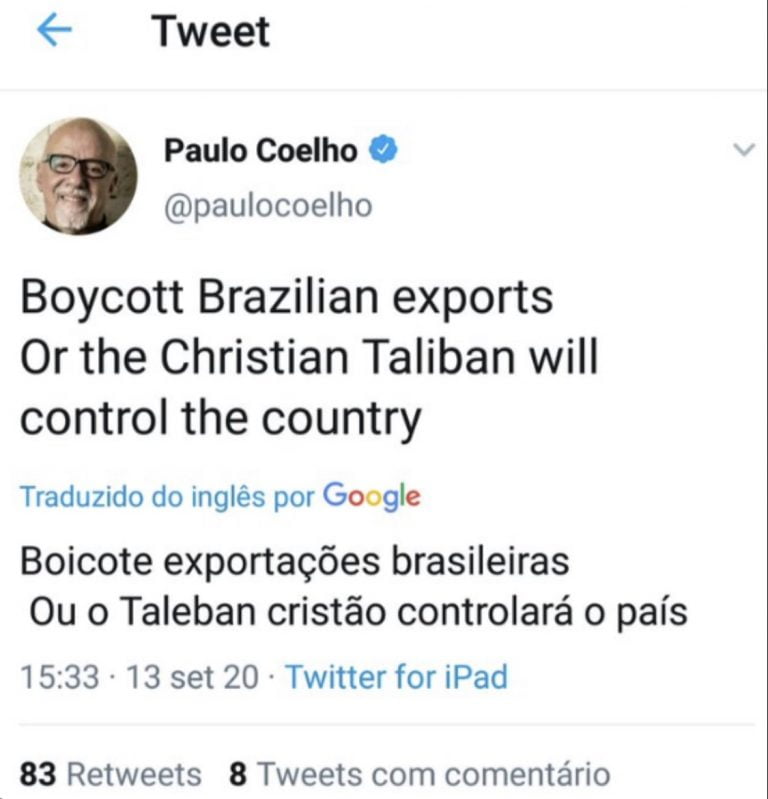This screenshot has height=799, width=768.
Task: Select the "Tweet" header title
Action: coord(211,32)
